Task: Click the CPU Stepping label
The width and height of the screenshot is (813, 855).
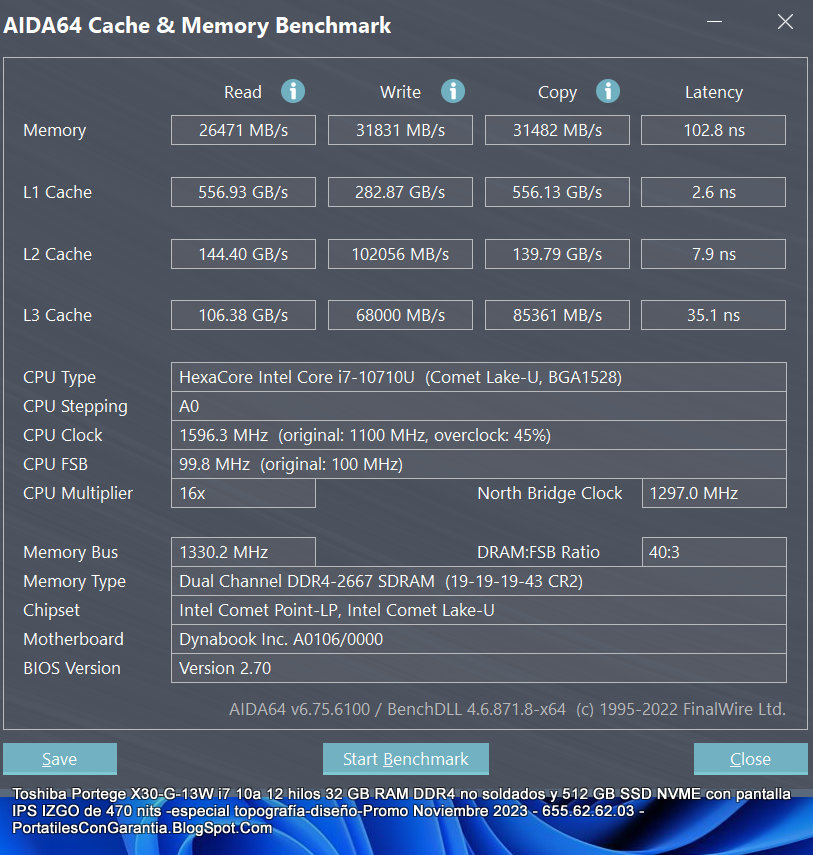Action: point(75,407)
